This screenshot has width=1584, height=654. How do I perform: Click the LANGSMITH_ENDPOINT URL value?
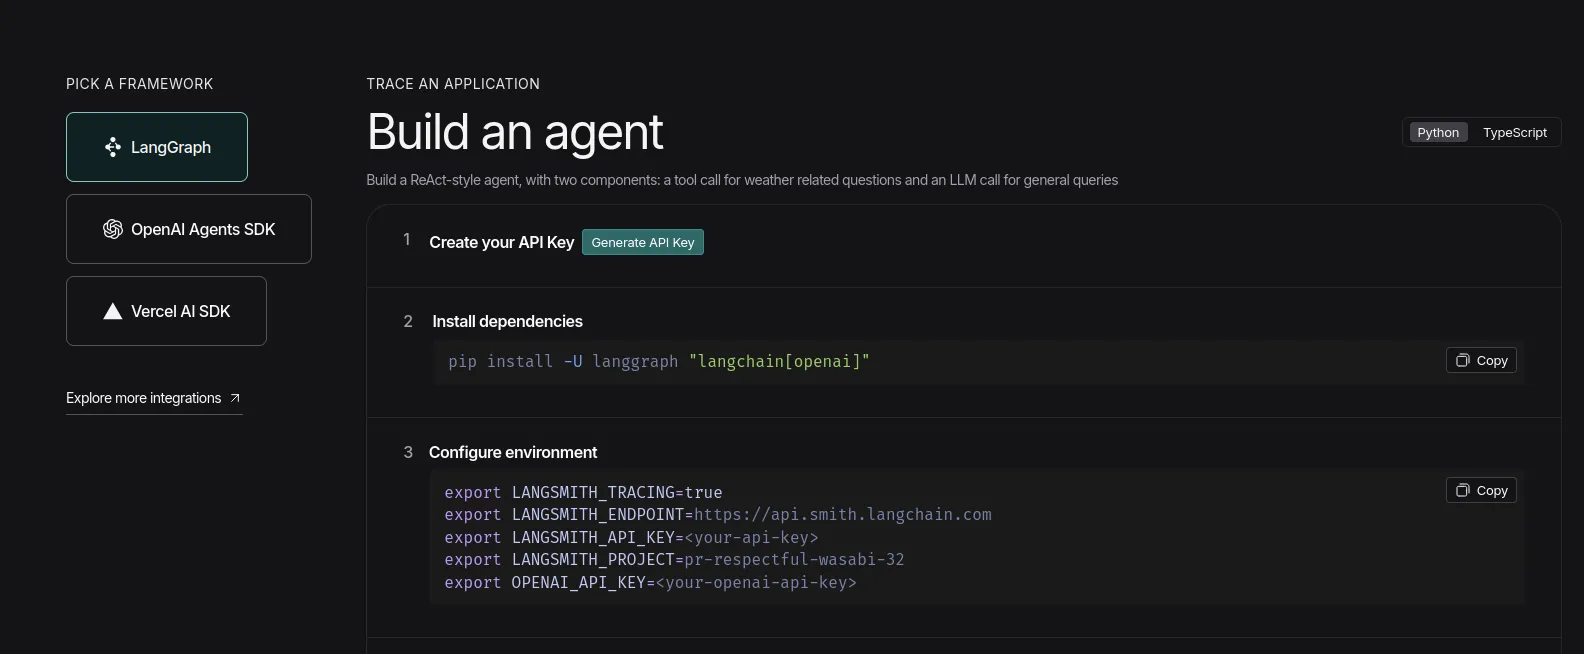(842, 514)
